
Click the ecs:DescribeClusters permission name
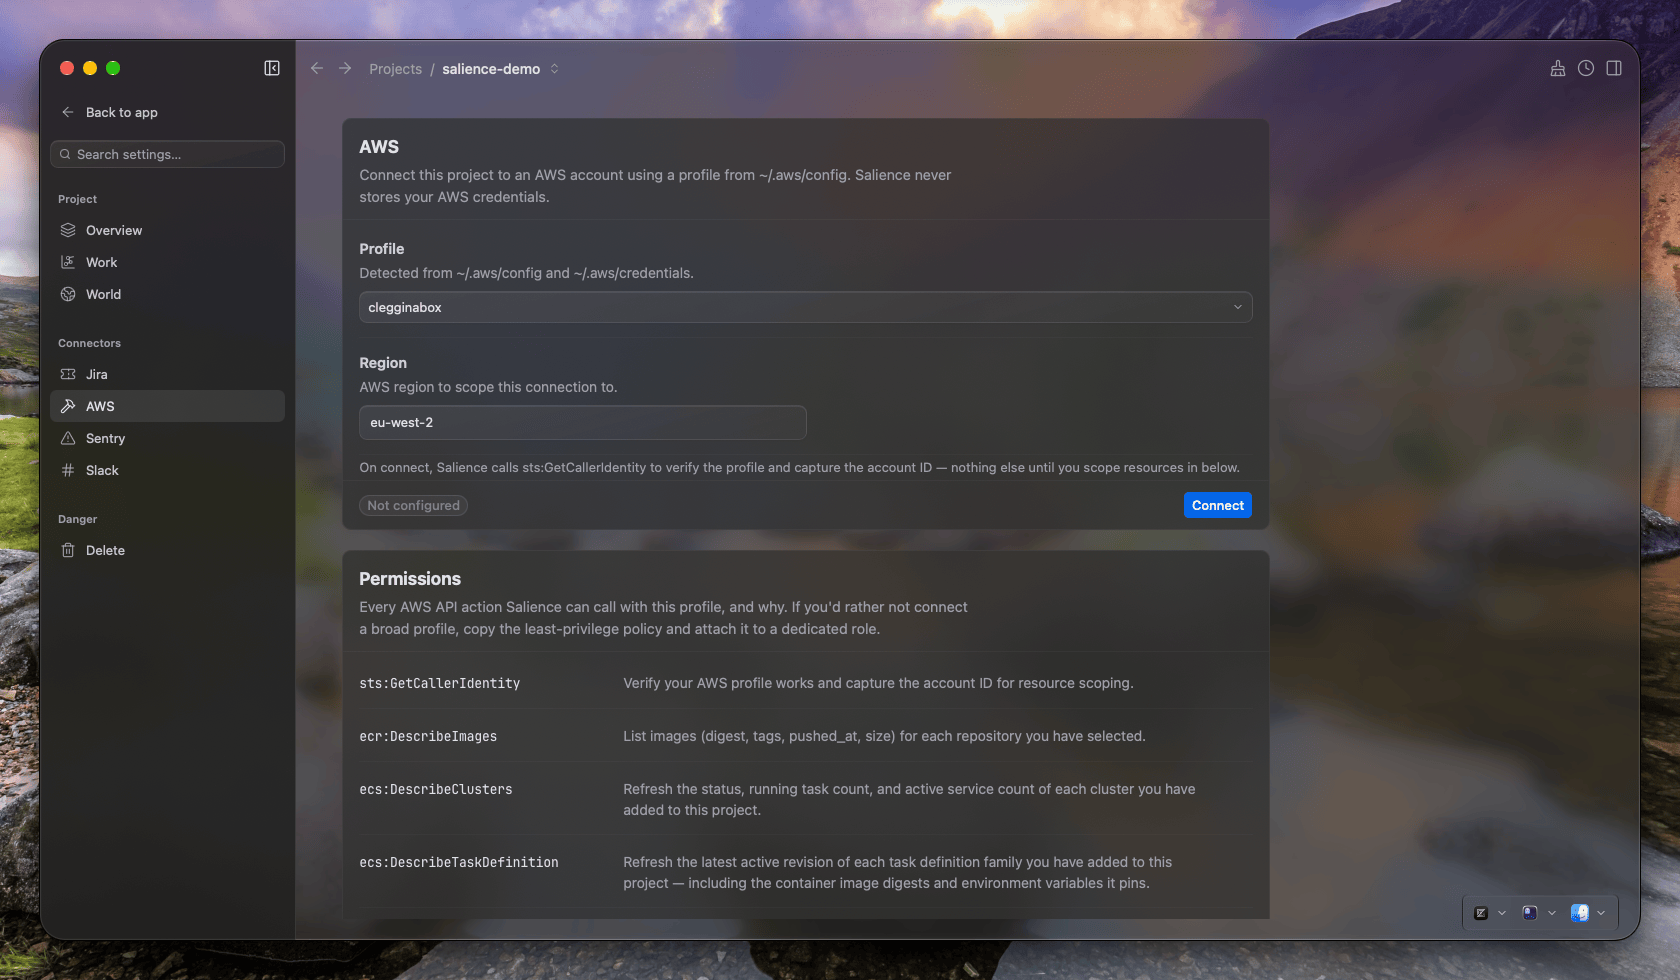(x=435, y=789)
